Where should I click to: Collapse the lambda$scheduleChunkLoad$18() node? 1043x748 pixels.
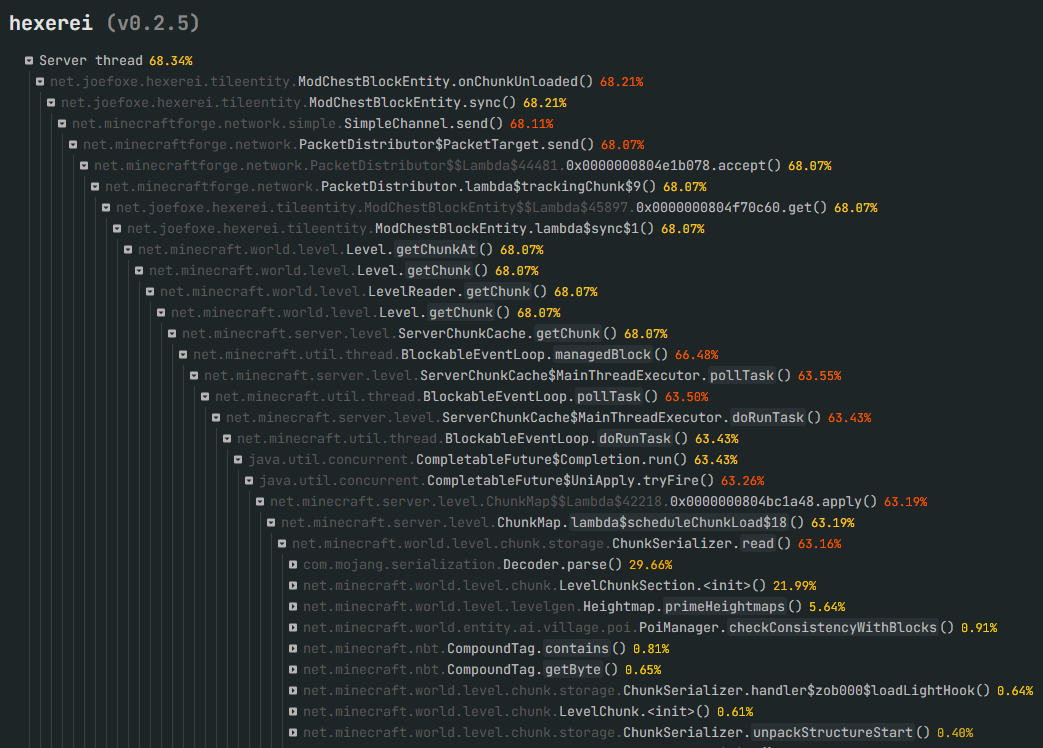point(271,523)
